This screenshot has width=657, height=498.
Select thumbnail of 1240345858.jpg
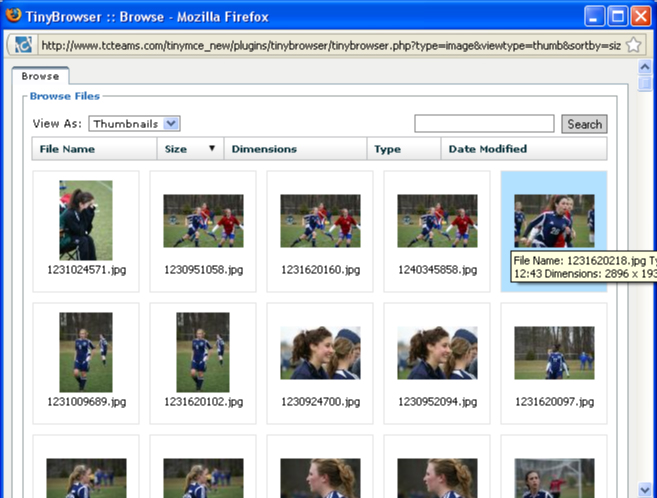[x=437, y=221]
